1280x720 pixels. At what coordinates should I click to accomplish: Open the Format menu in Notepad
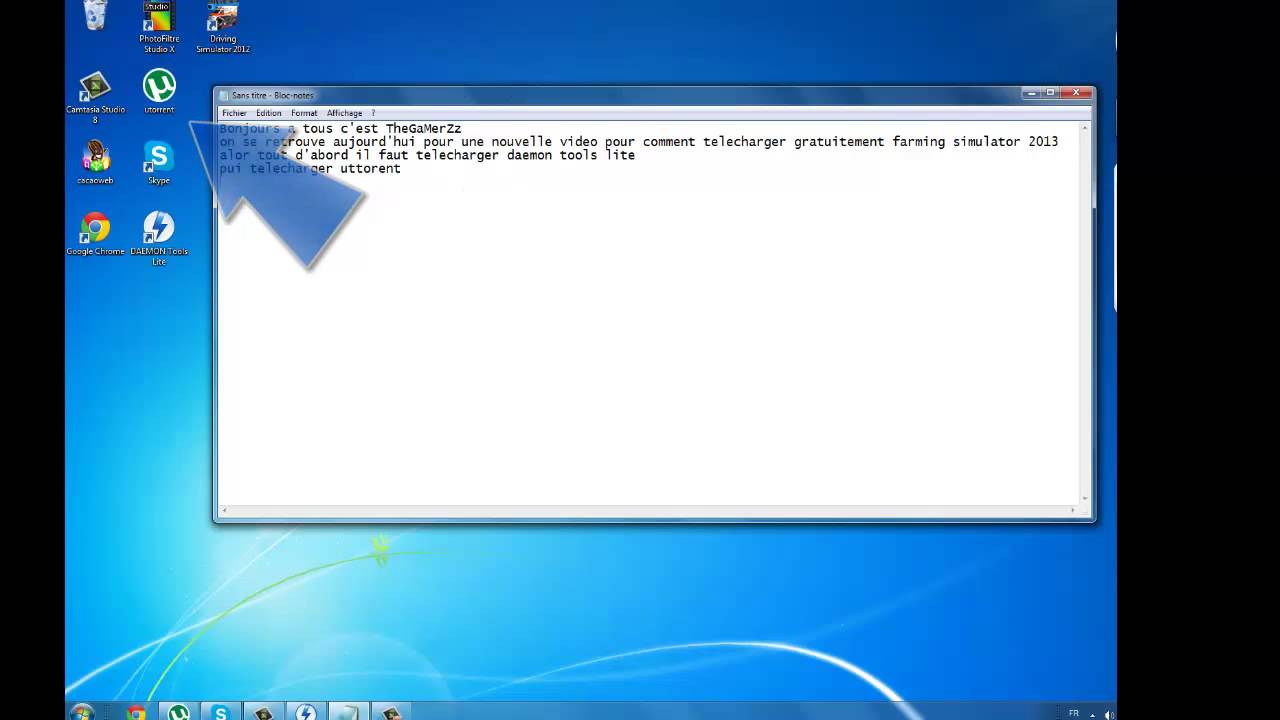tap(304, 113)
